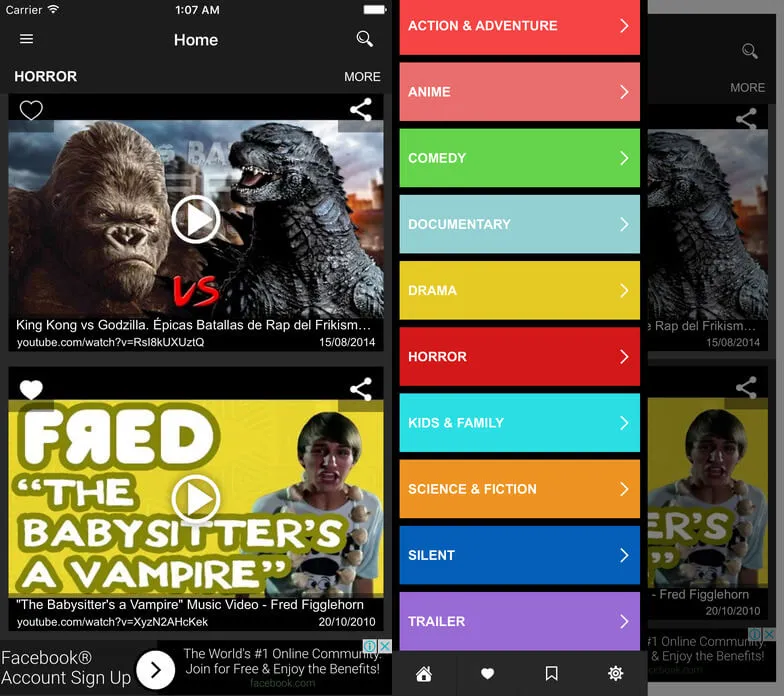Open the Trailer category
The width and height of the screenshot is (784, 696).
click(x=520, y=622)
